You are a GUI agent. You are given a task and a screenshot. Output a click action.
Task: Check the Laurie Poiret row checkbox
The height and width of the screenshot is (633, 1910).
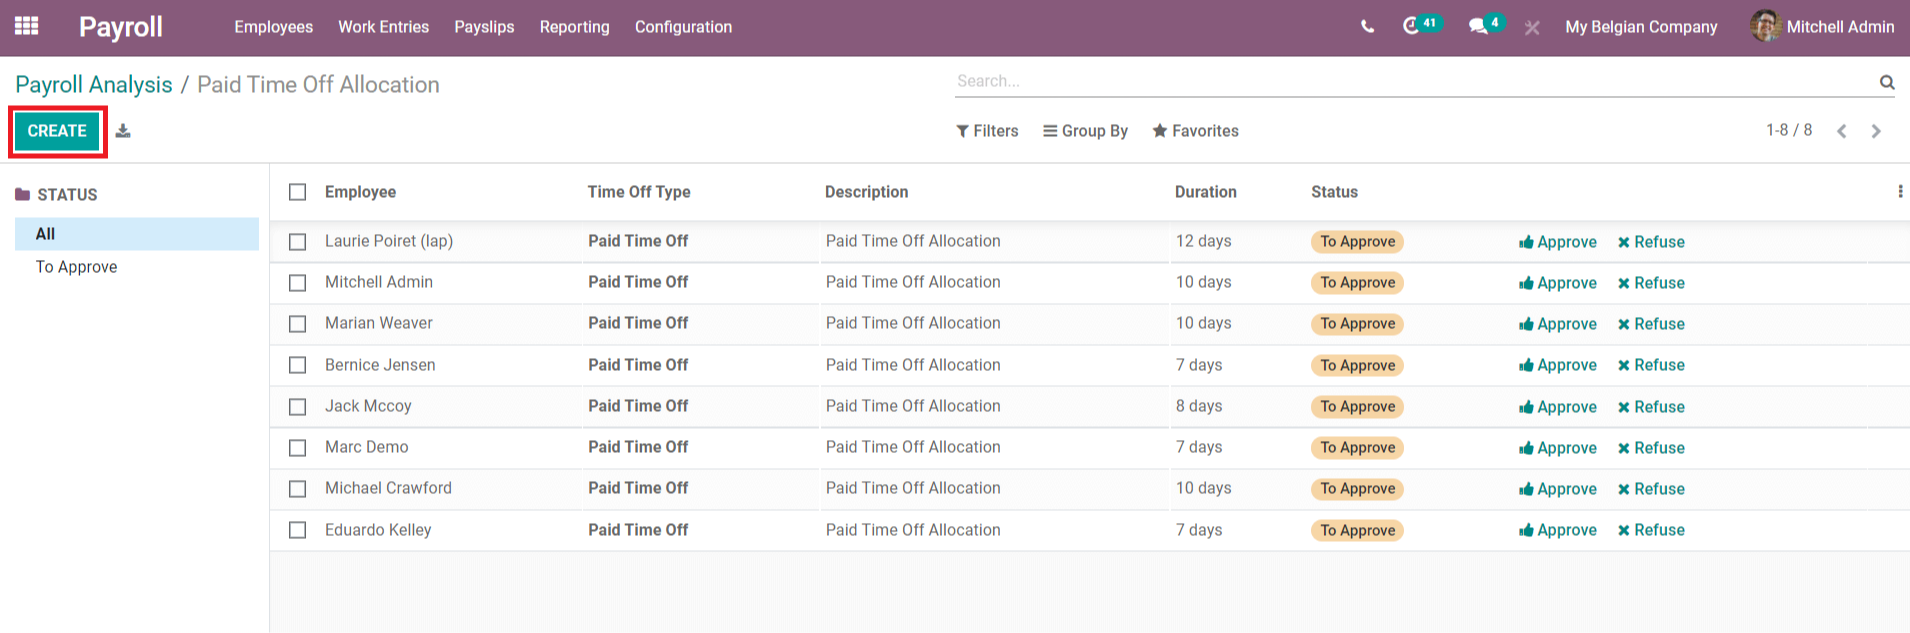[x=298, y=242]
